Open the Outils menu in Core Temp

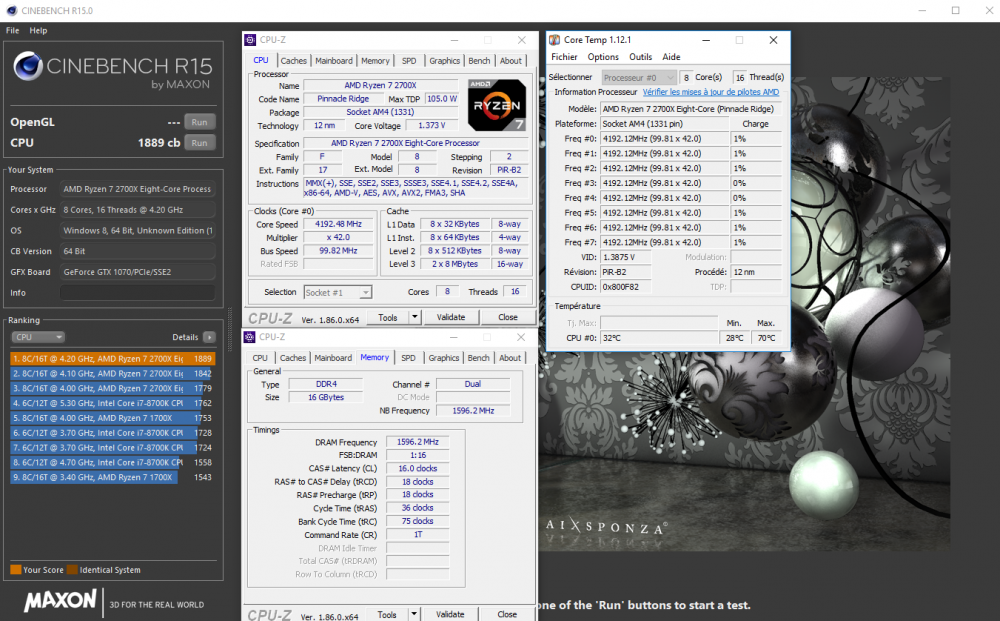(x=641, y=57)
